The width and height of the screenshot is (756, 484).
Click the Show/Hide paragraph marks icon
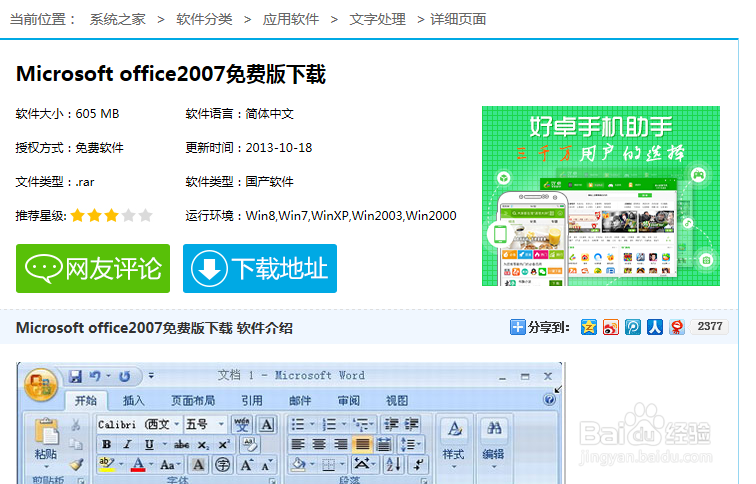coord(418,465)
